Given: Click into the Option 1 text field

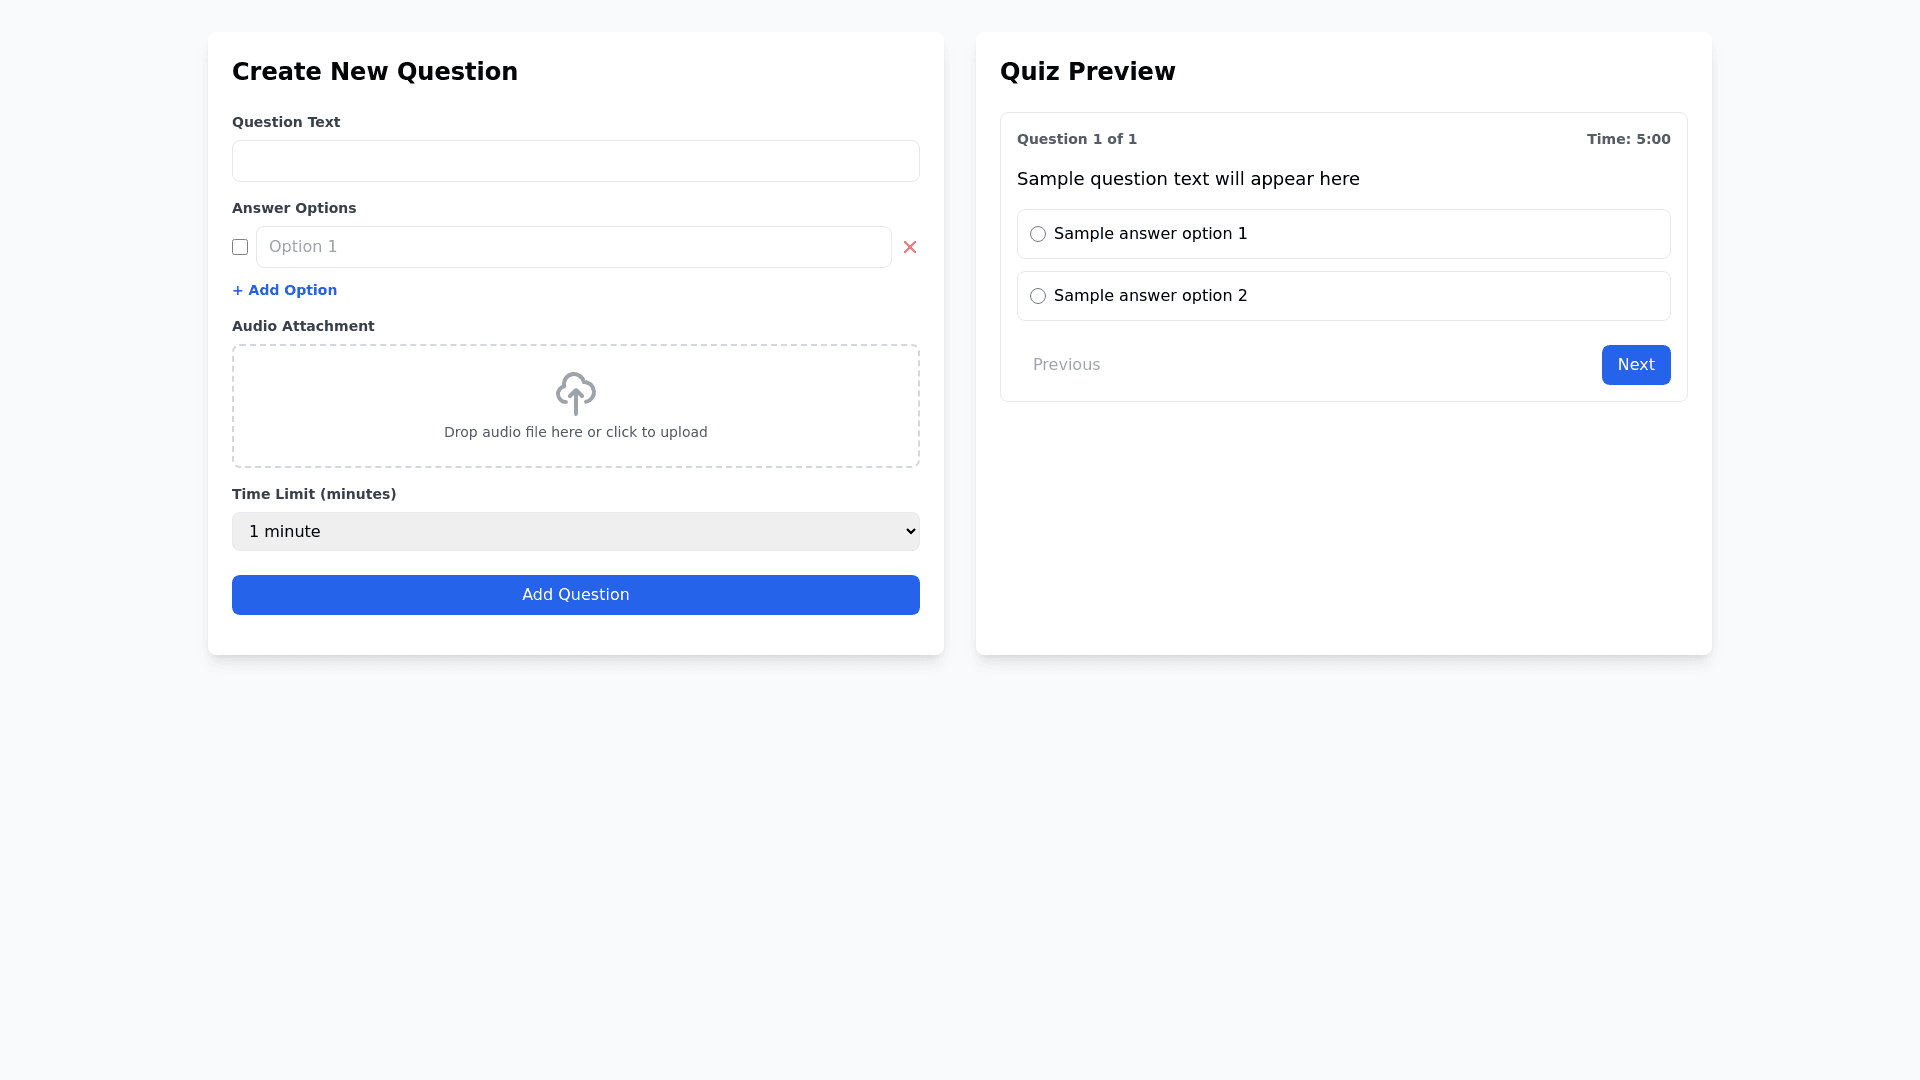Looking at the screenshot, I should (573, 247).
